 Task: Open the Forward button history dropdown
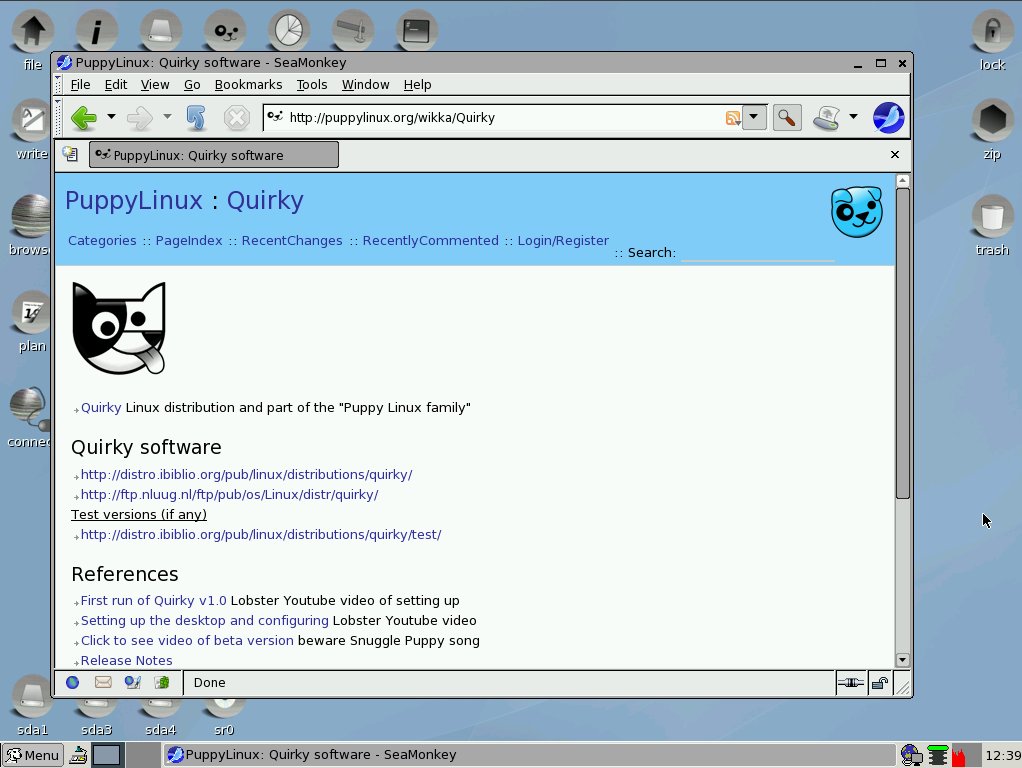168,117
